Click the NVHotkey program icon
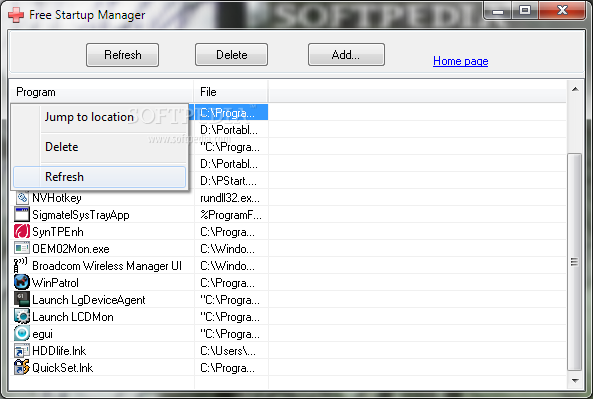 click(x=22, y=197)
